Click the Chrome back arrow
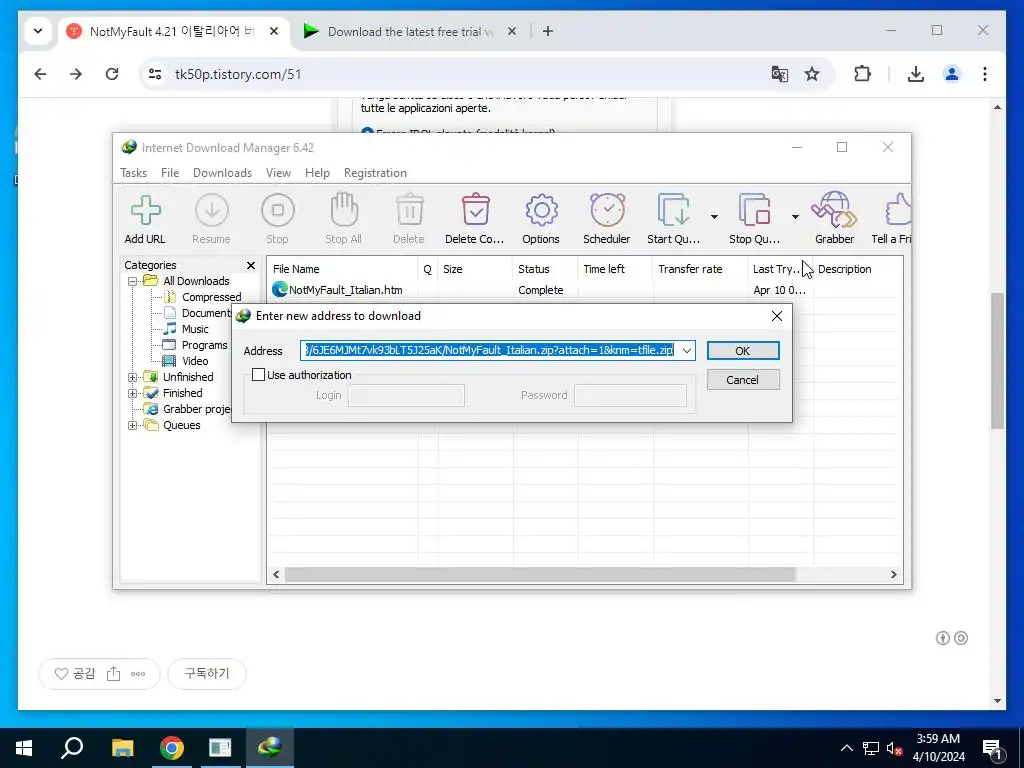 point(40,74)
